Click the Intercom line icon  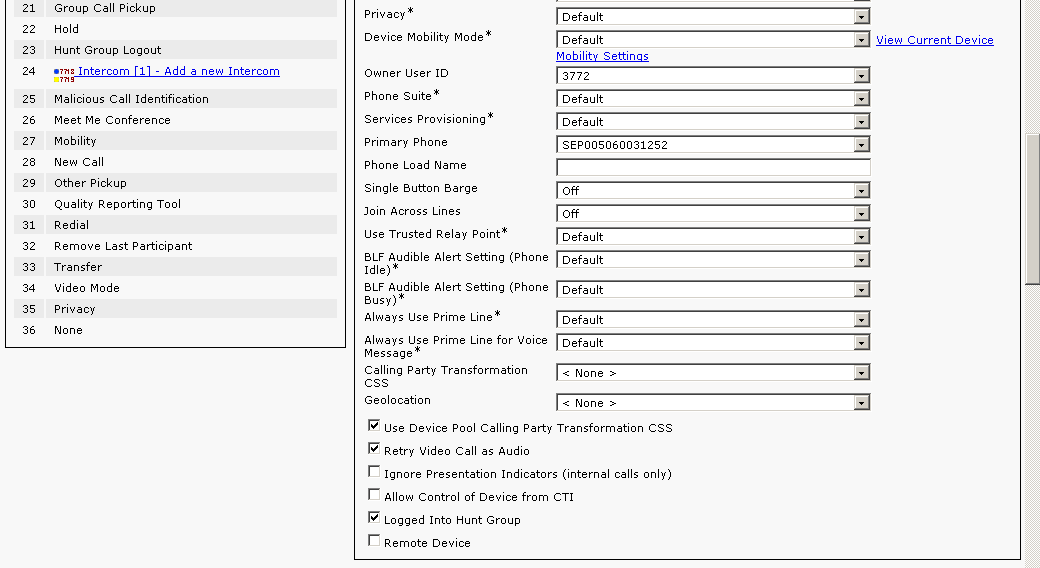pyautogui.click(x=64, y=74)
